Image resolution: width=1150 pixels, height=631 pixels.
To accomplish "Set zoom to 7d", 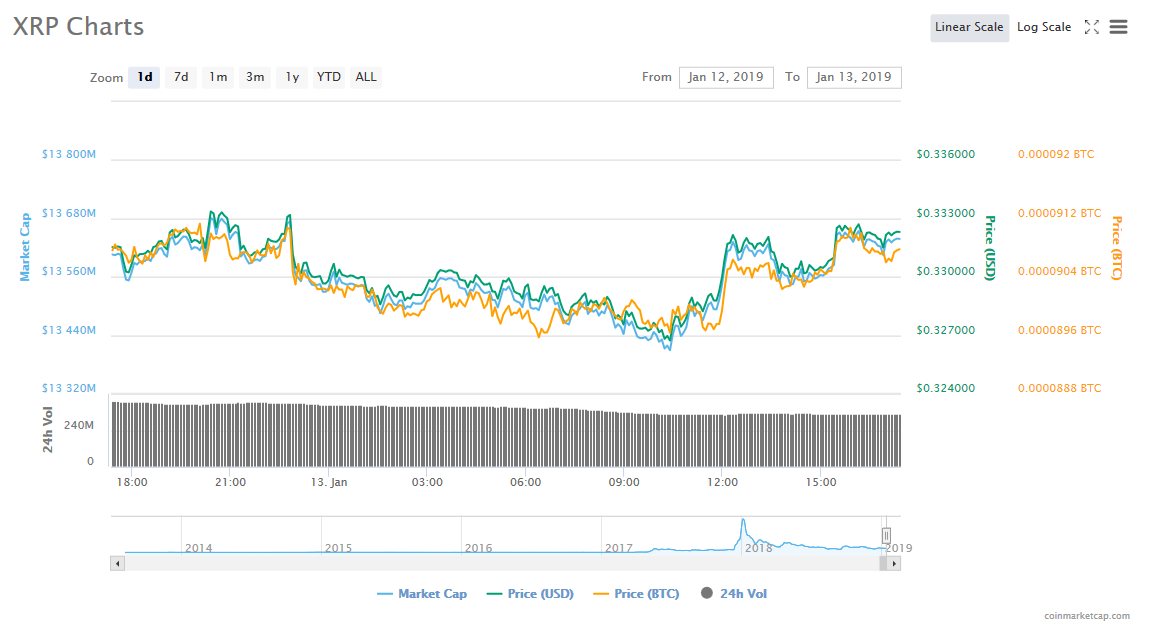I will 181,77.
